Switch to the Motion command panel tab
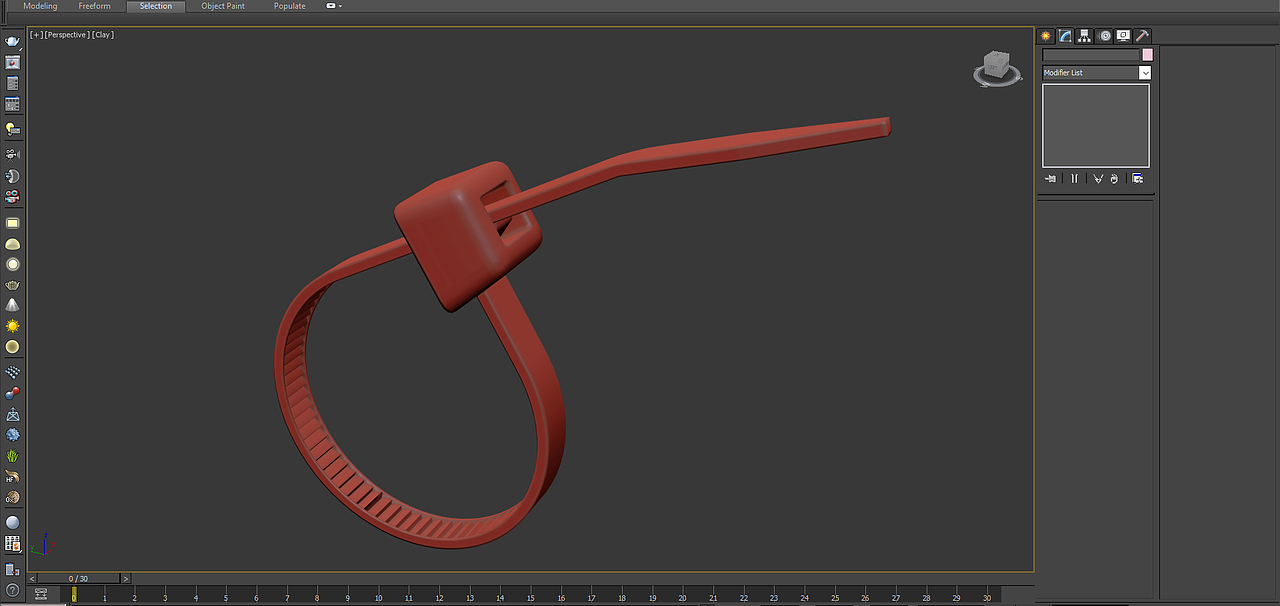The height and width of the screenshot is (606, 1280). [1104, 35]
